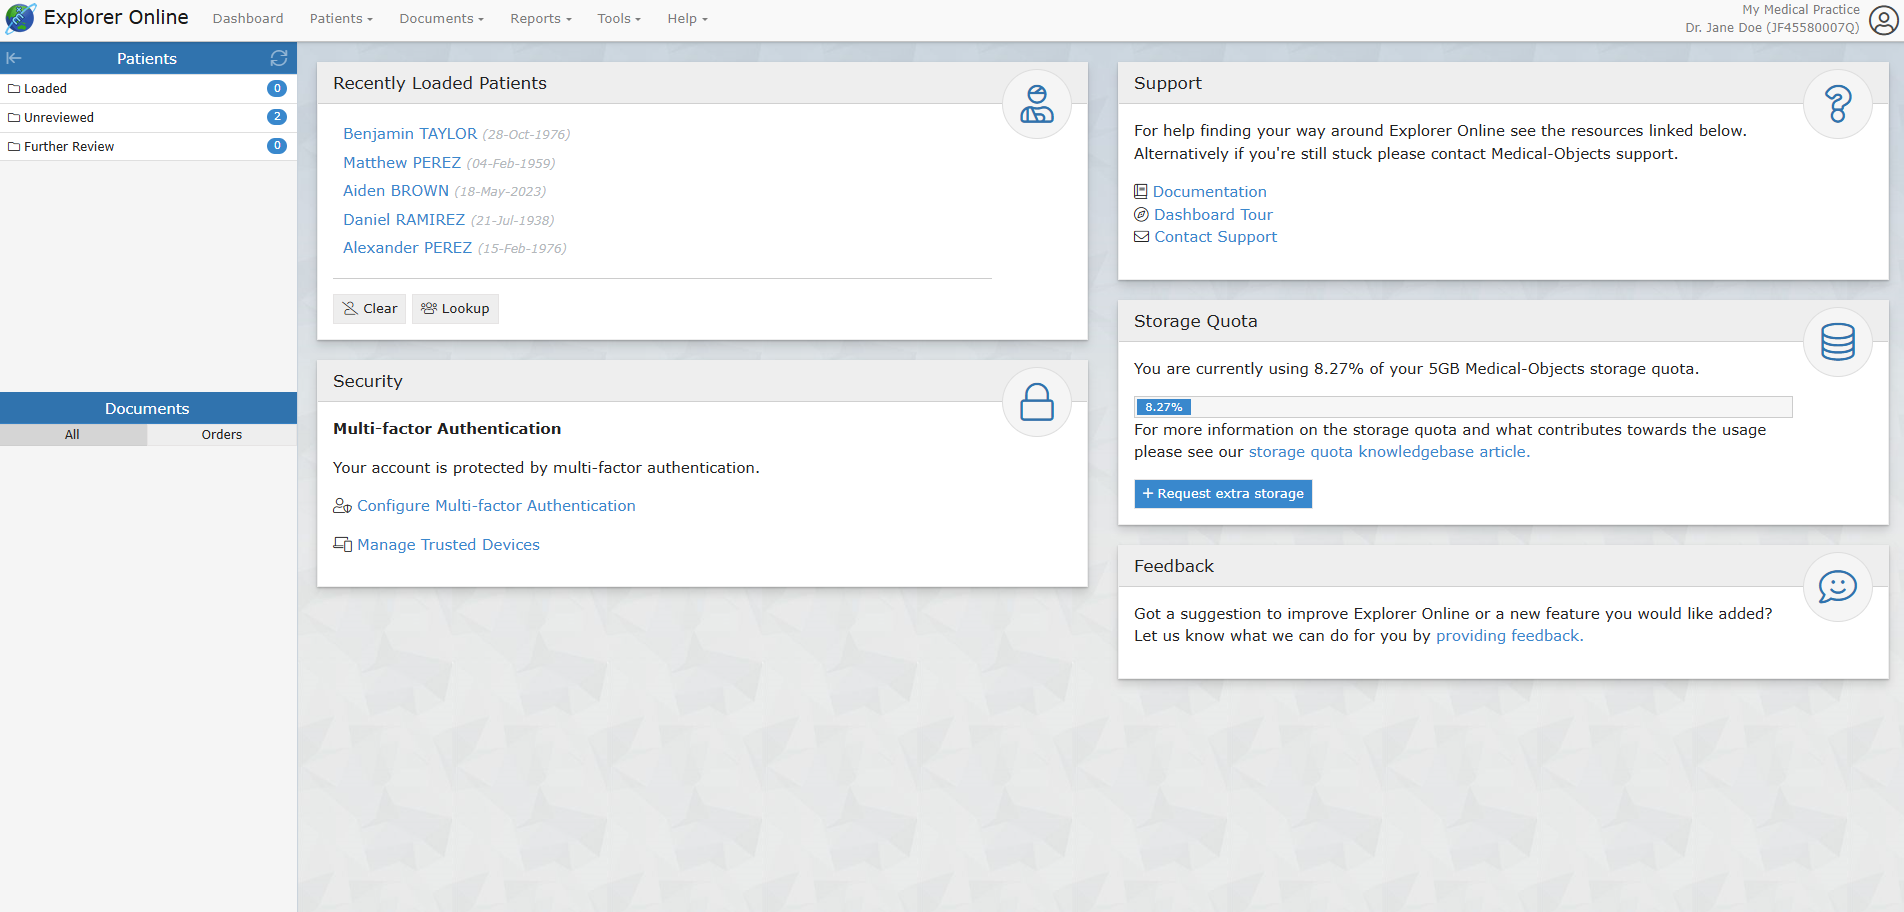Screen dimensions: 1904x912
Task: Click the Explorer Online globe logo
Action: (x=20, y=18)
